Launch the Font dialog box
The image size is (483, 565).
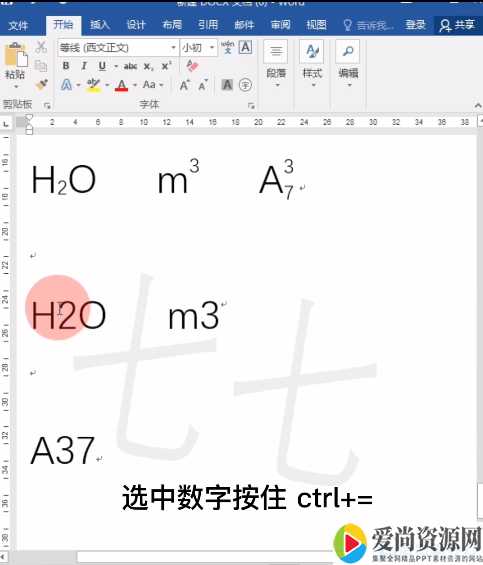(x=251, y=106)
